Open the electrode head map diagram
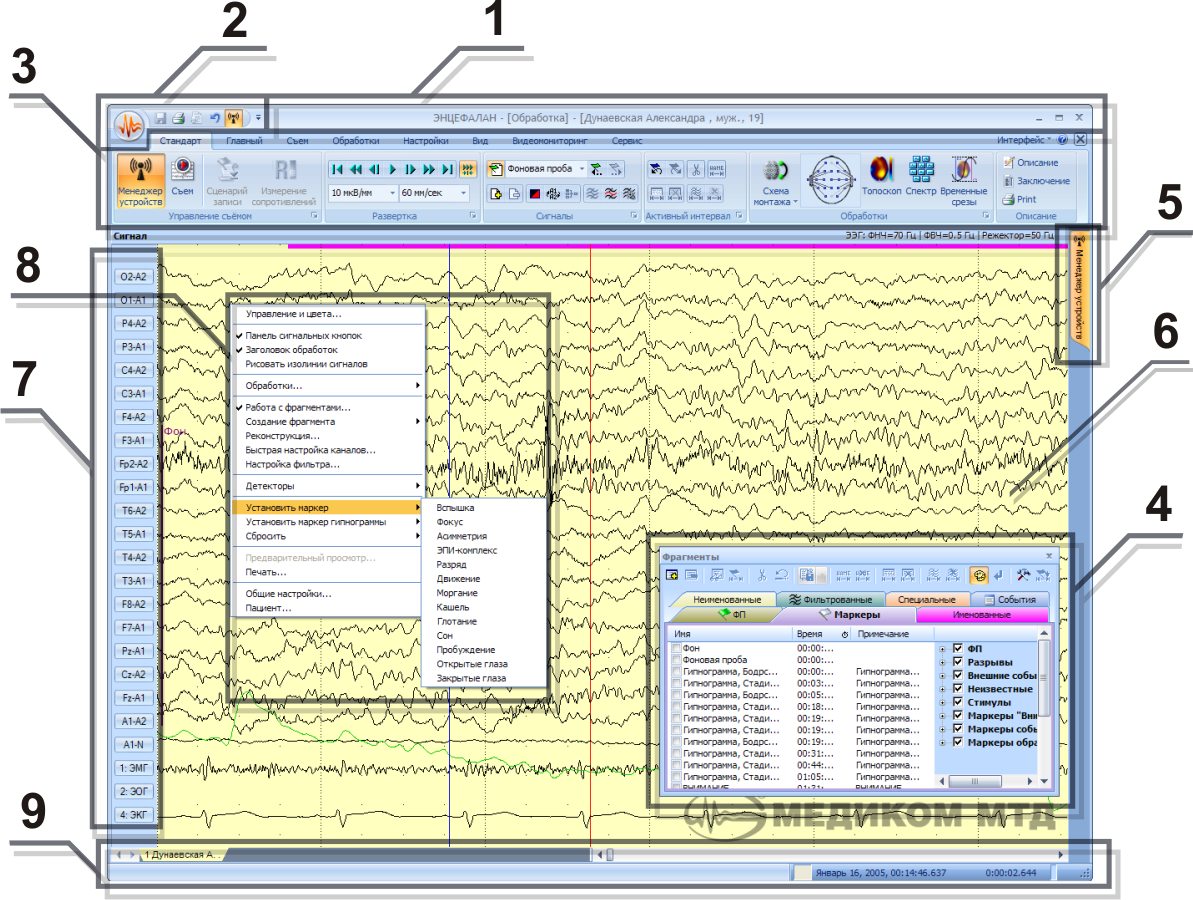The image size is (1193, 900). point(829,180)
